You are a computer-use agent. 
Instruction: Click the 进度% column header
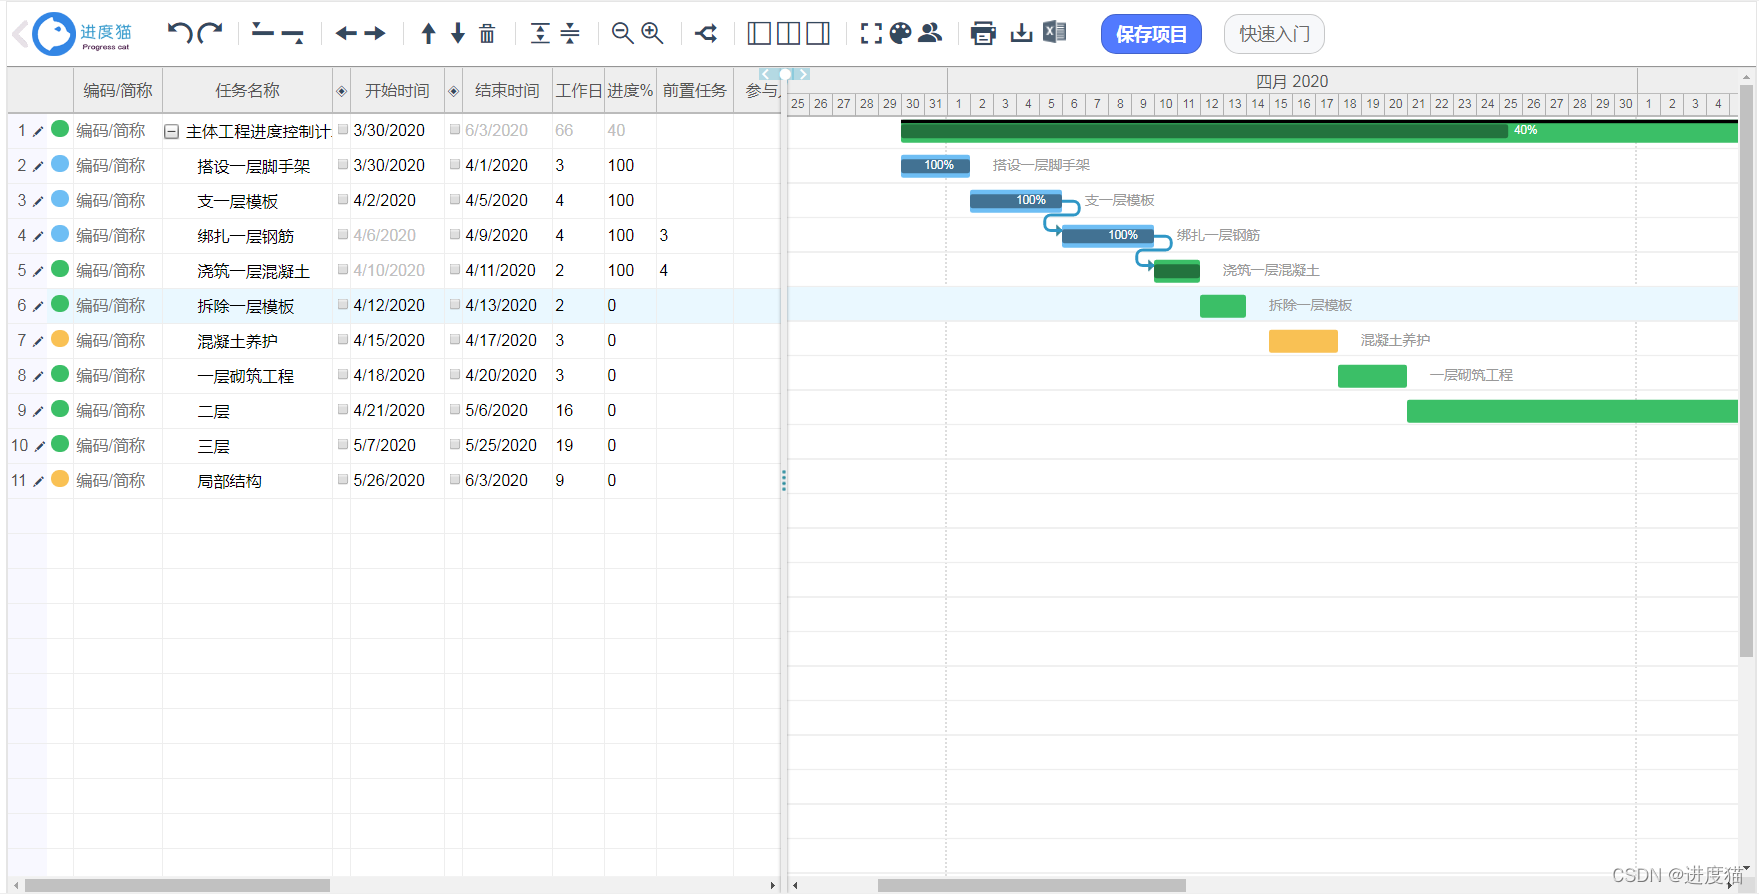[x=630, y=90]
